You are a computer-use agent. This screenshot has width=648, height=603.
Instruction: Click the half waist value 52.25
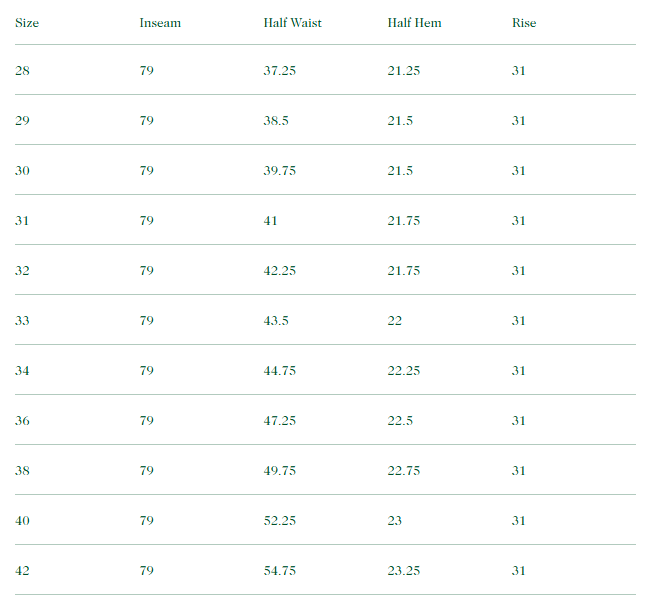point(280,521)
